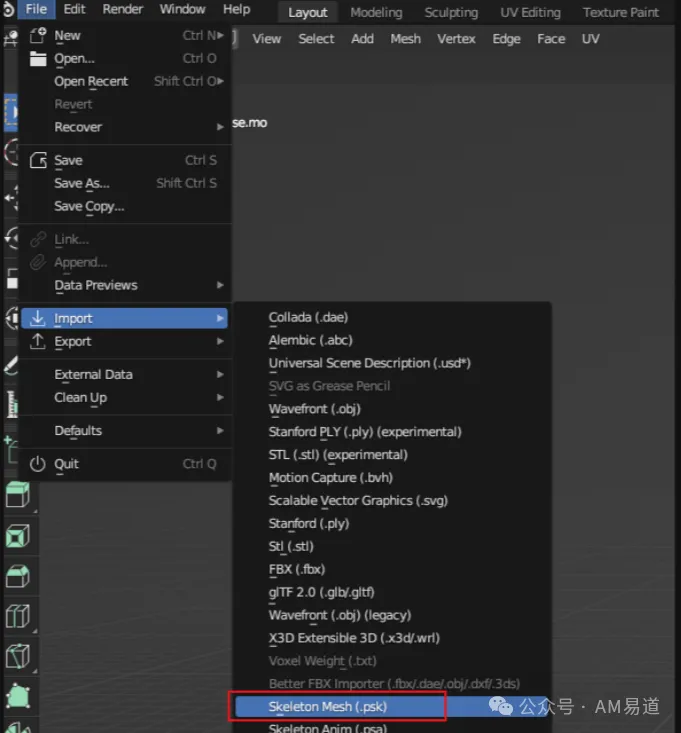
Task: Open the File menu
Action: click(36, 9)
